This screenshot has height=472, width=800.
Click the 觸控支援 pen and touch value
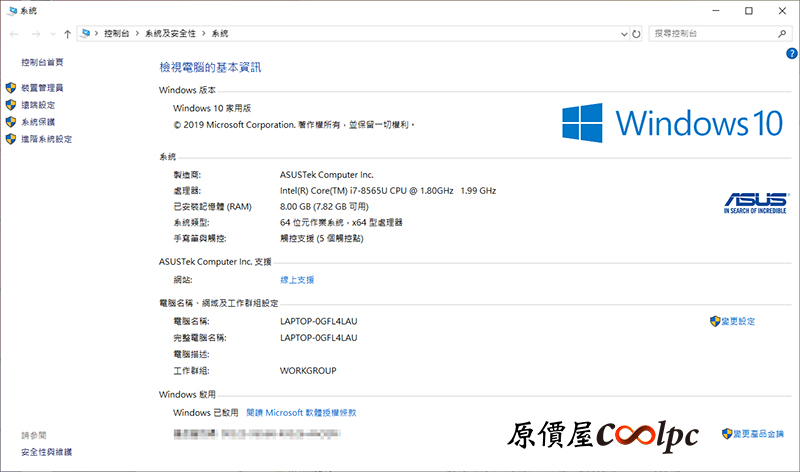pyautogui.click(x=321, y=239)
